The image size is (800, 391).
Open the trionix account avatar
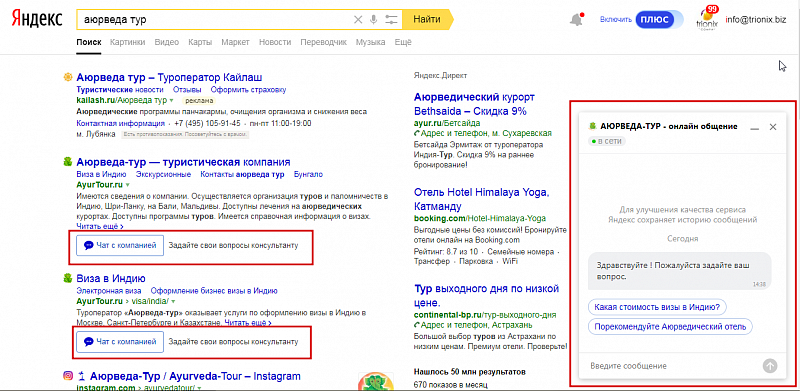(707, 20)
